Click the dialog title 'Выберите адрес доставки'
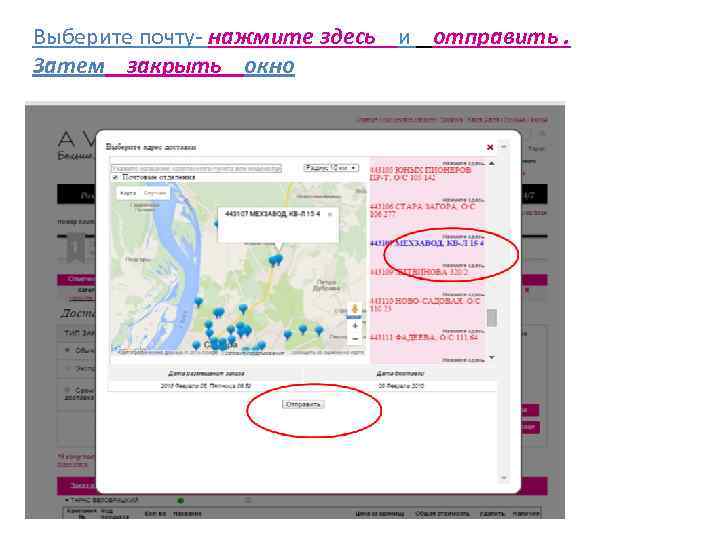The image size is (720, 540). tap(151, 147)
